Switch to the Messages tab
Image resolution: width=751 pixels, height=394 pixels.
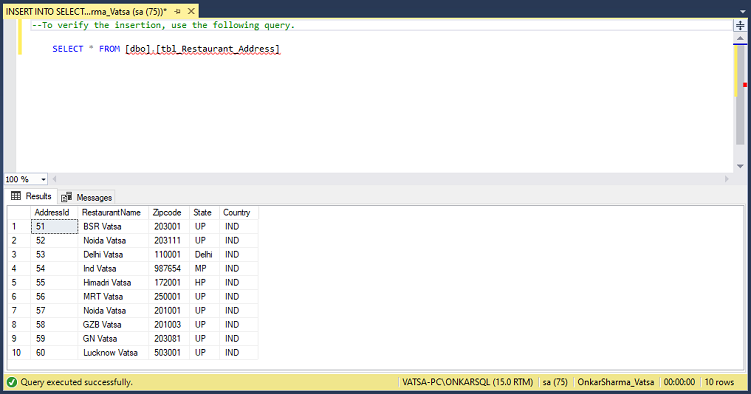pyautogui.click(x=87, y=197)
